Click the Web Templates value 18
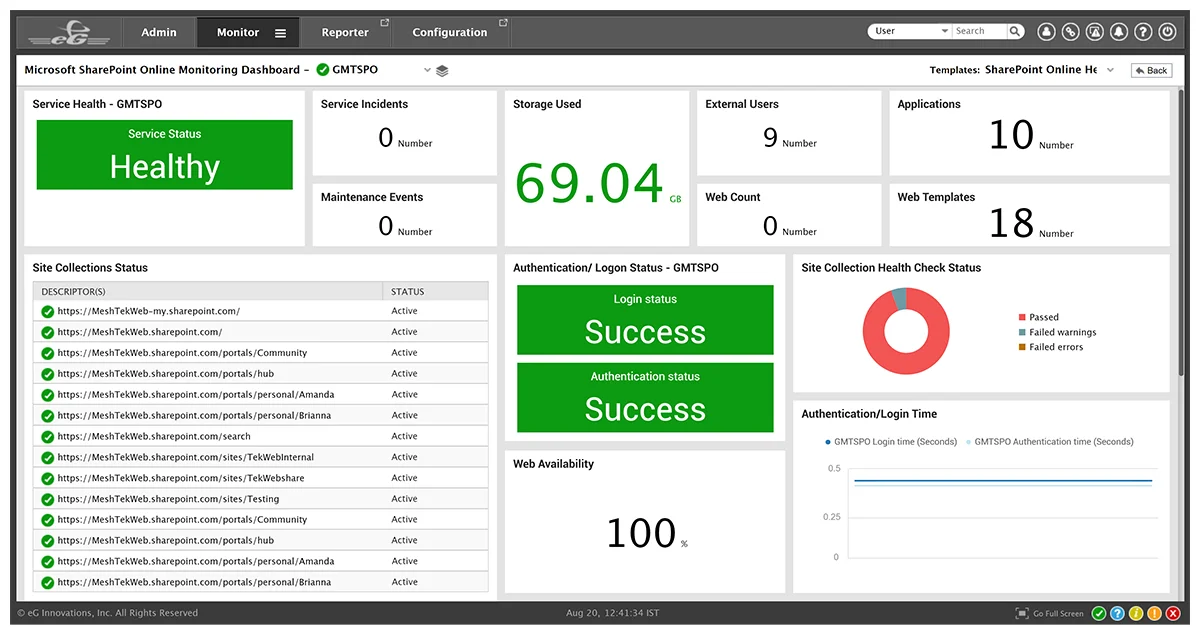 tap(1011, 223)
